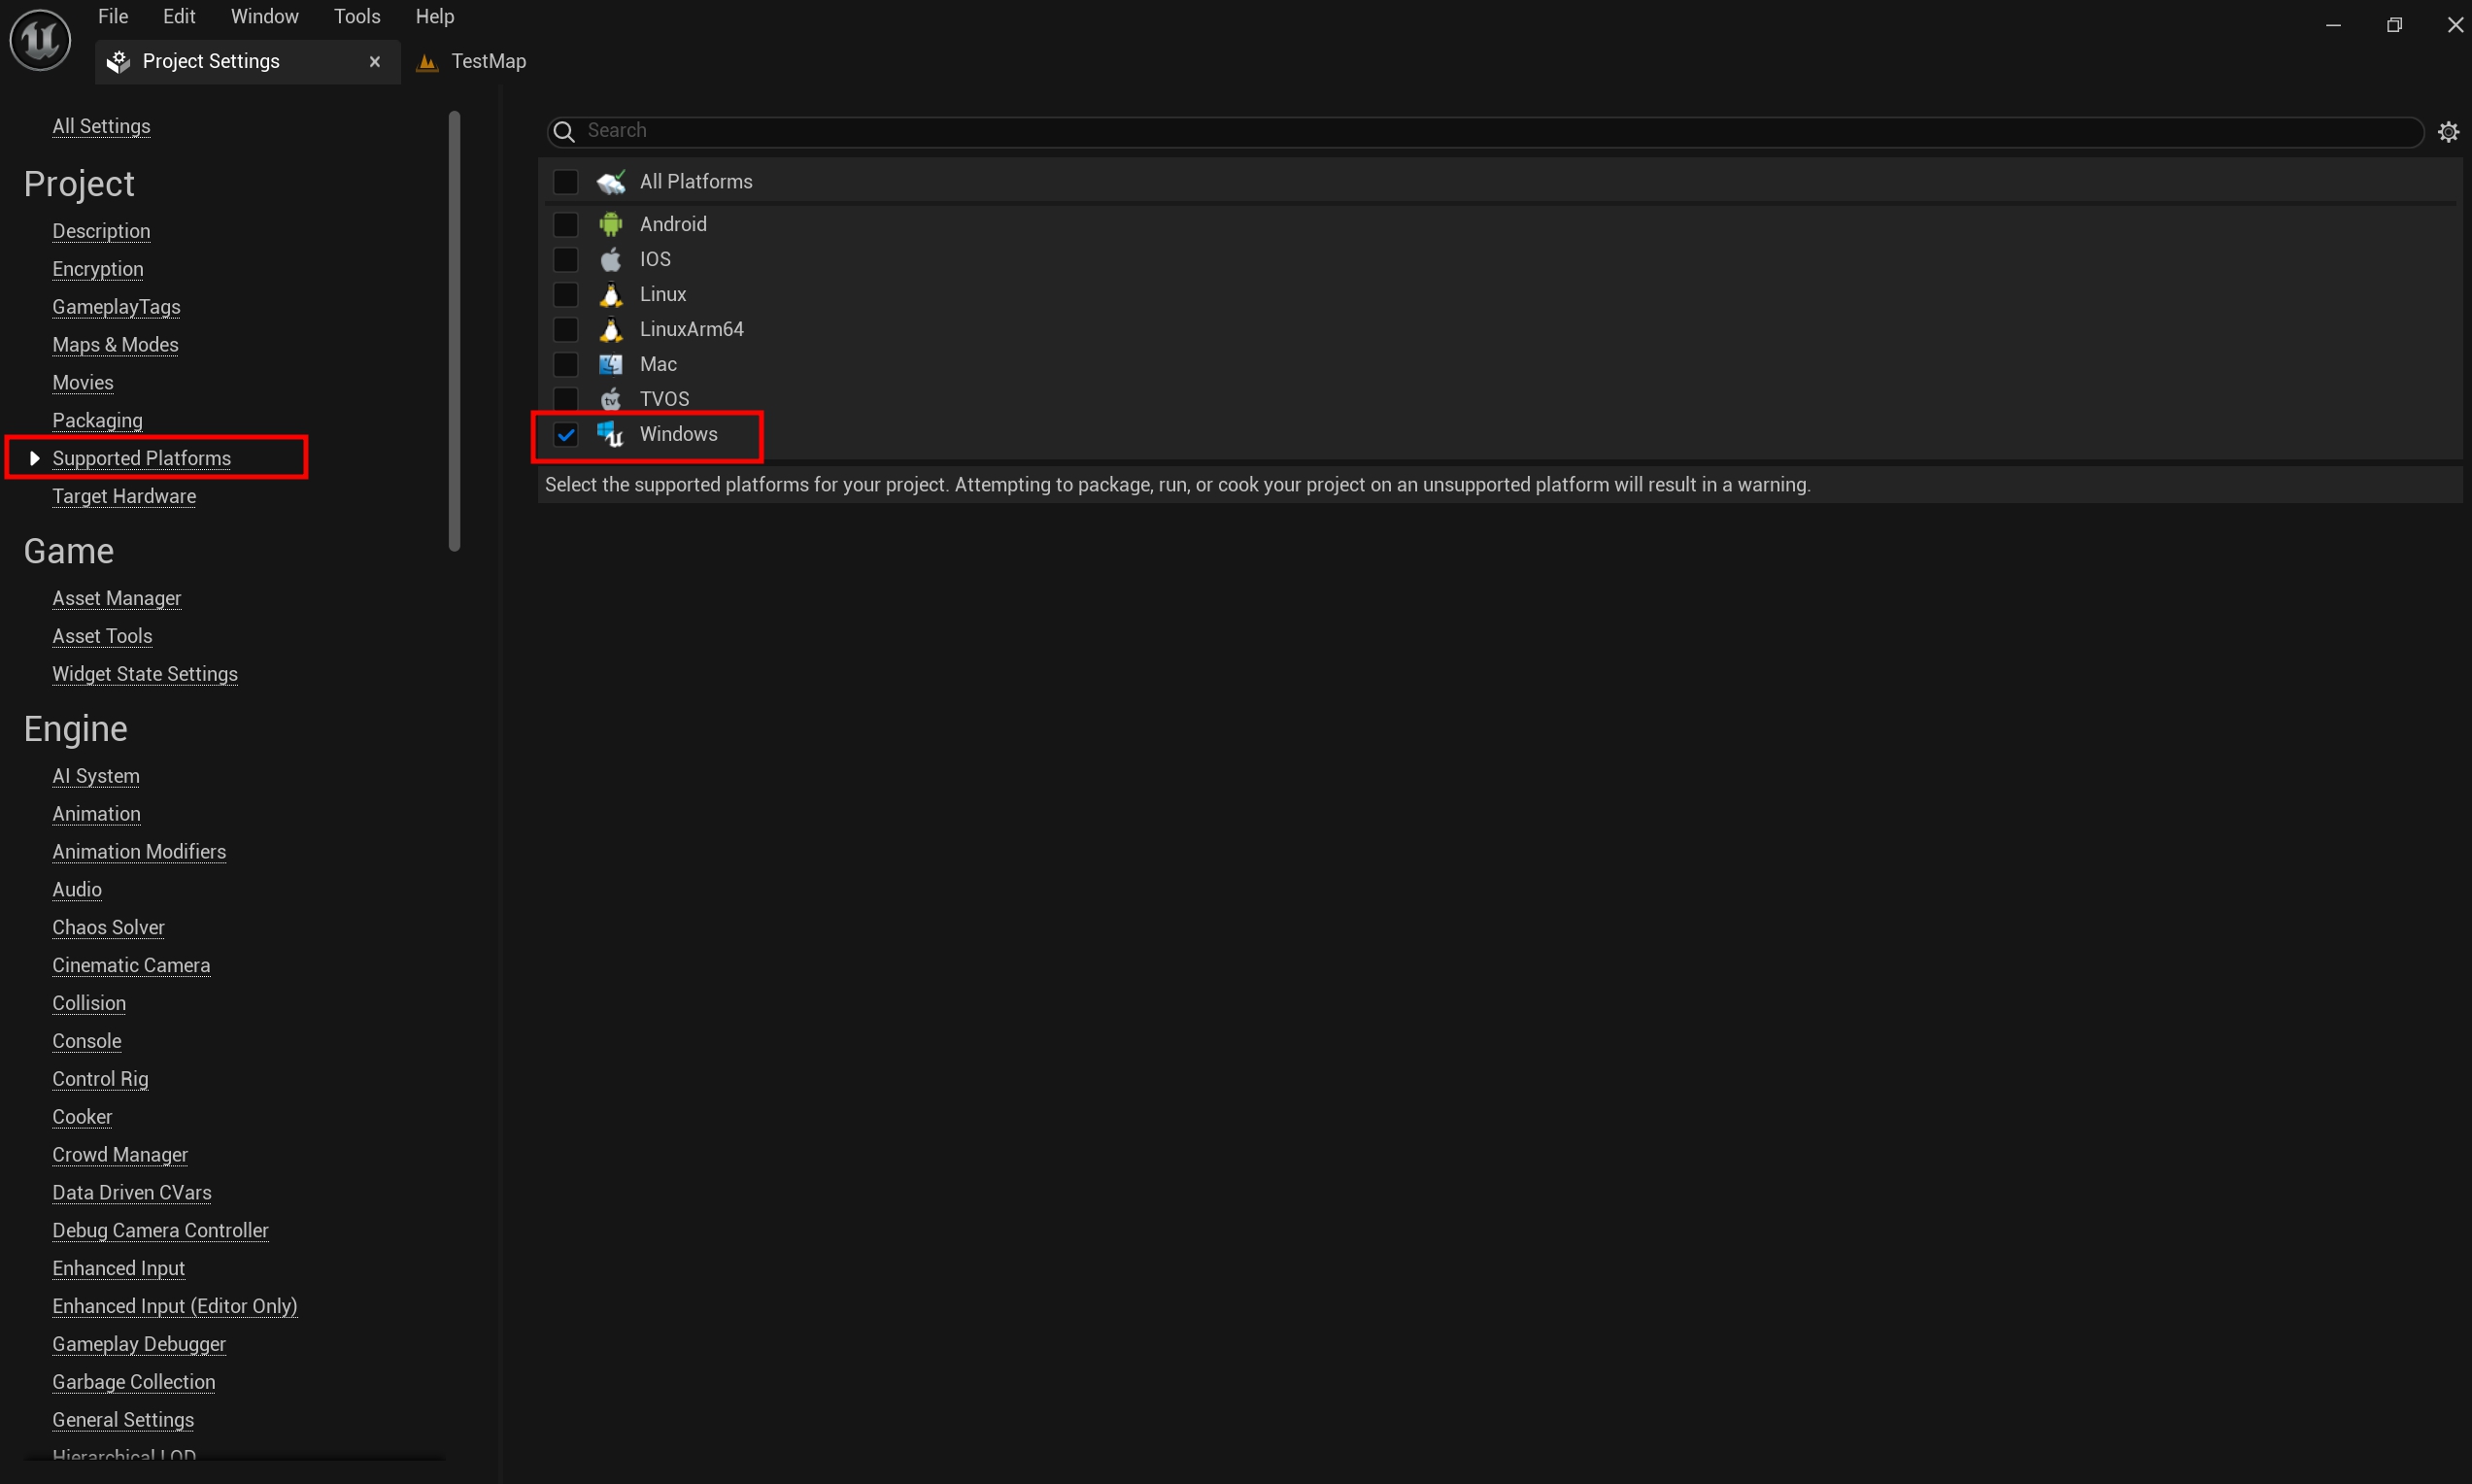Close the Project Settings tab
The height and width of the screenshot is (1484, 2472).
(x=375, y=62)
